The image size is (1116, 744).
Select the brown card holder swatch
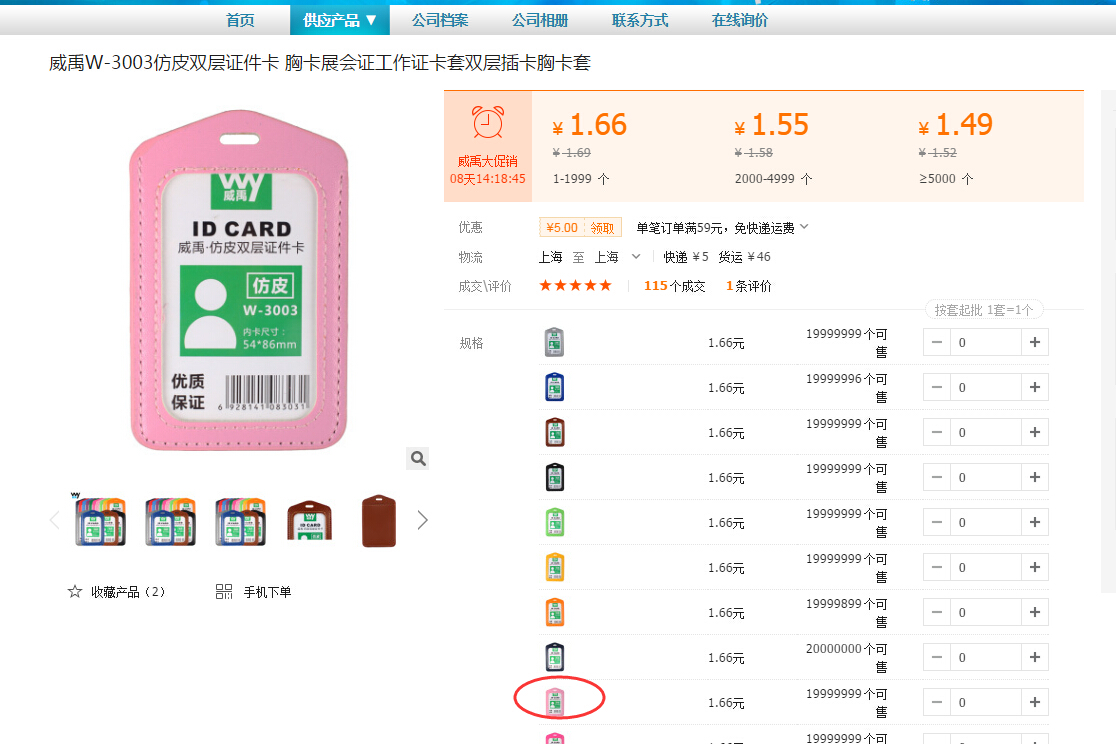[554, 432]
